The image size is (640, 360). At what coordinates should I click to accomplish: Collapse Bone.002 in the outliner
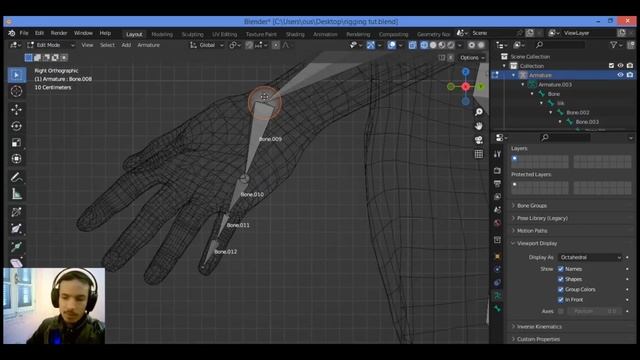tap(551, 112)
